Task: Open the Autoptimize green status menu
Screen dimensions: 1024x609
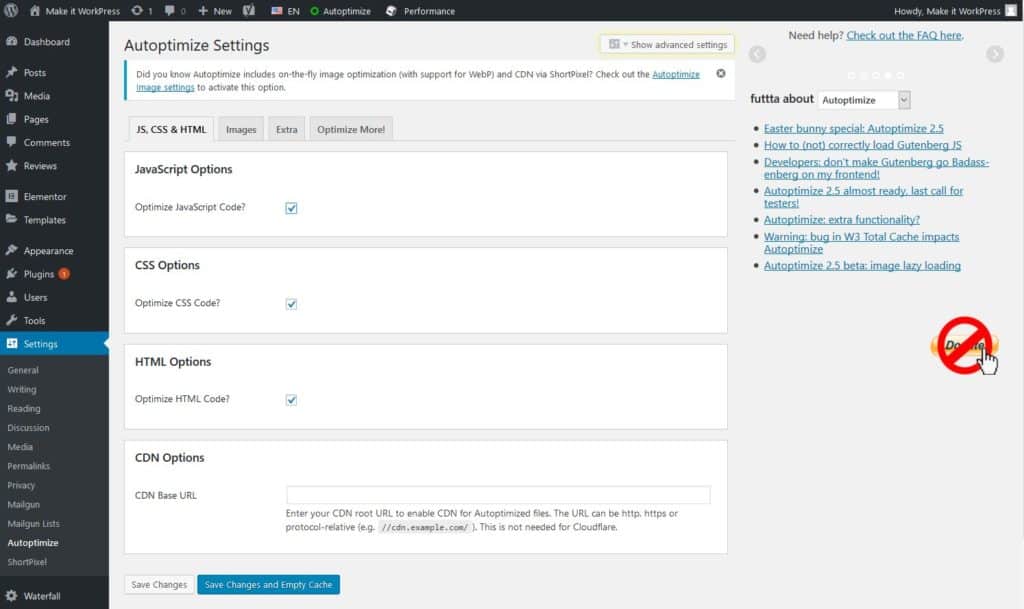Action: point(340,10)
